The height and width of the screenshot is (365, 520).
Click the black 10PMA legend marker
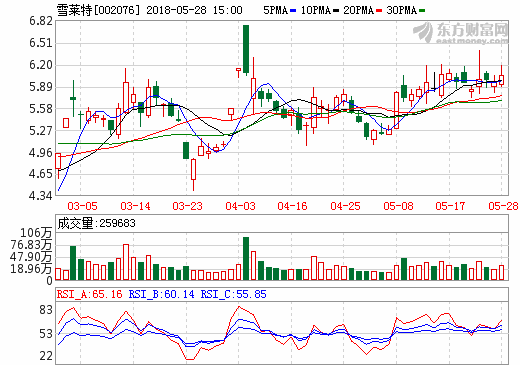click(x=336, y=11)
